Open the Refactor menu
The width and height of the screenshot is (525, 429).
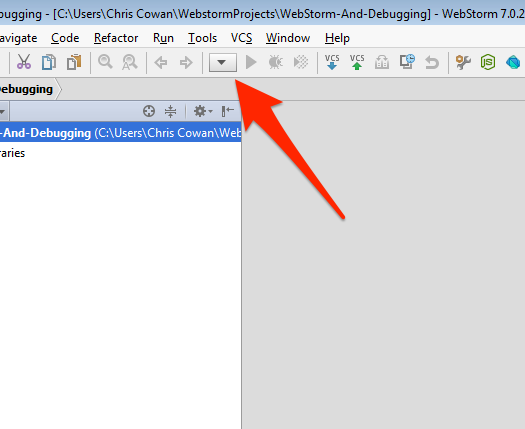click(116, 38)
